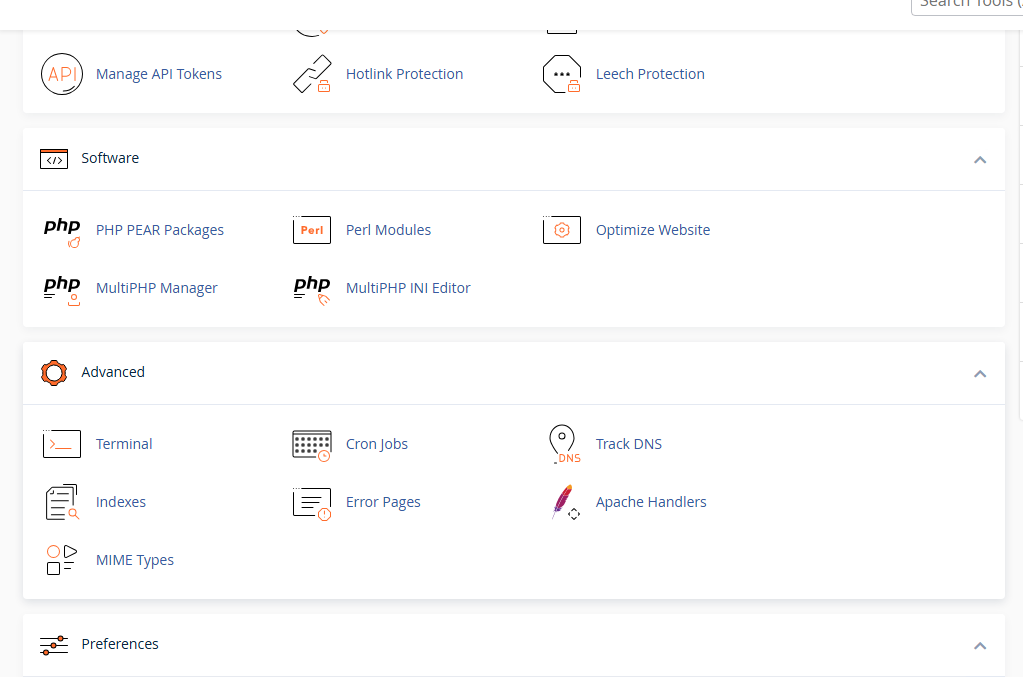Click the Preferences sliders icon
Viewport: 1023px width, 677px height.
[x=54, y=645]
